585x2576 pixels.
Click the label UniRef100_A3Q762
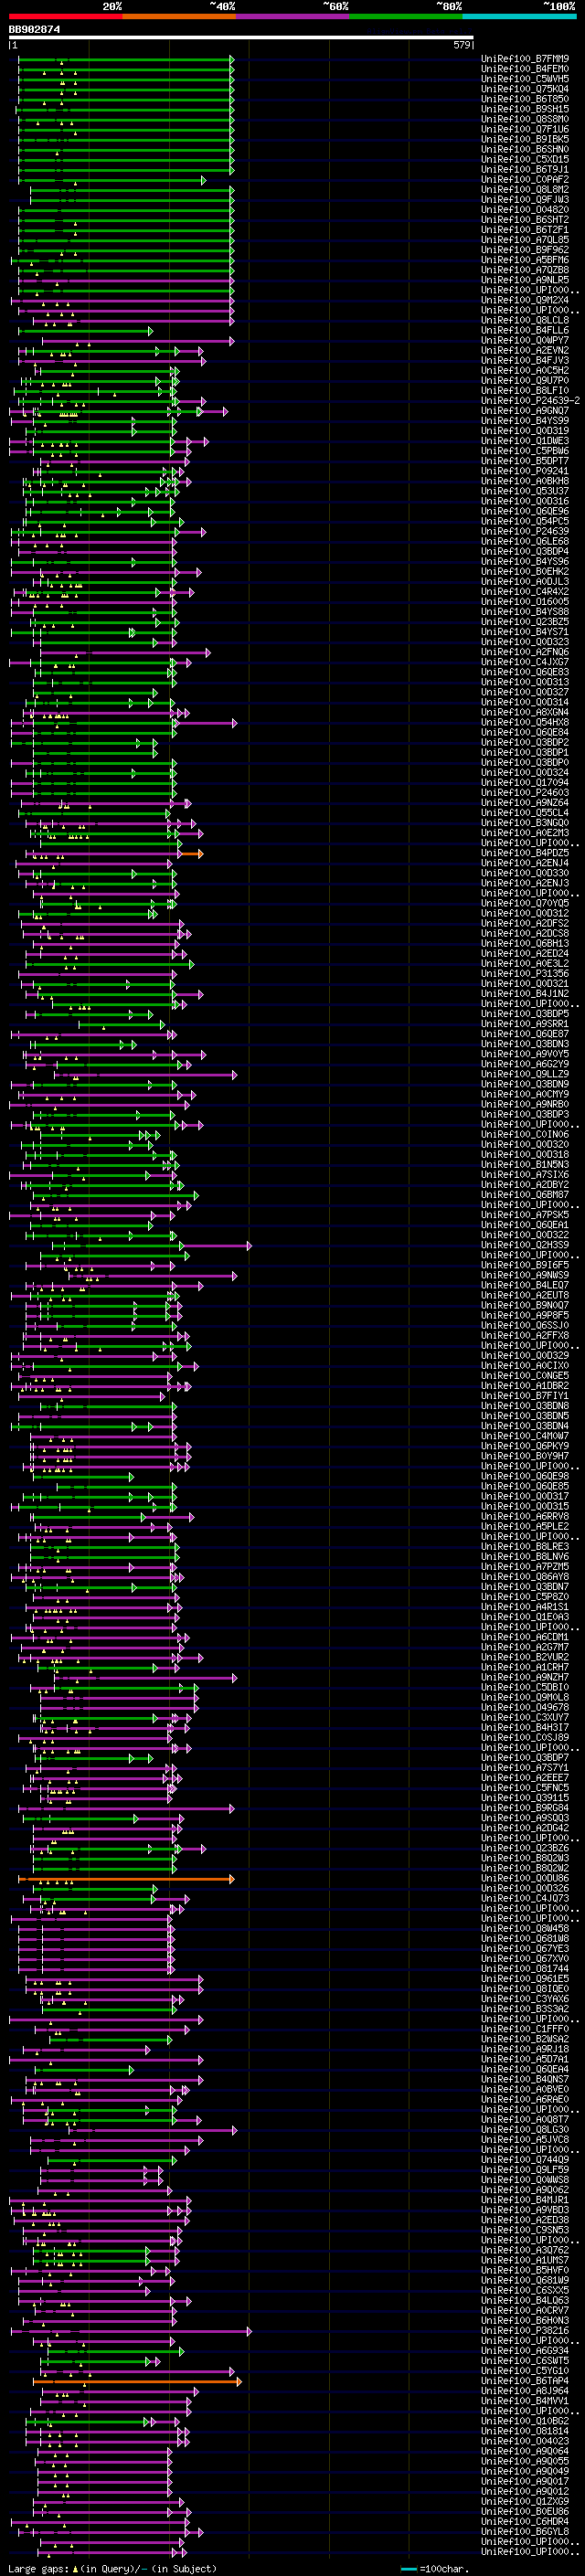(525, 2250)
